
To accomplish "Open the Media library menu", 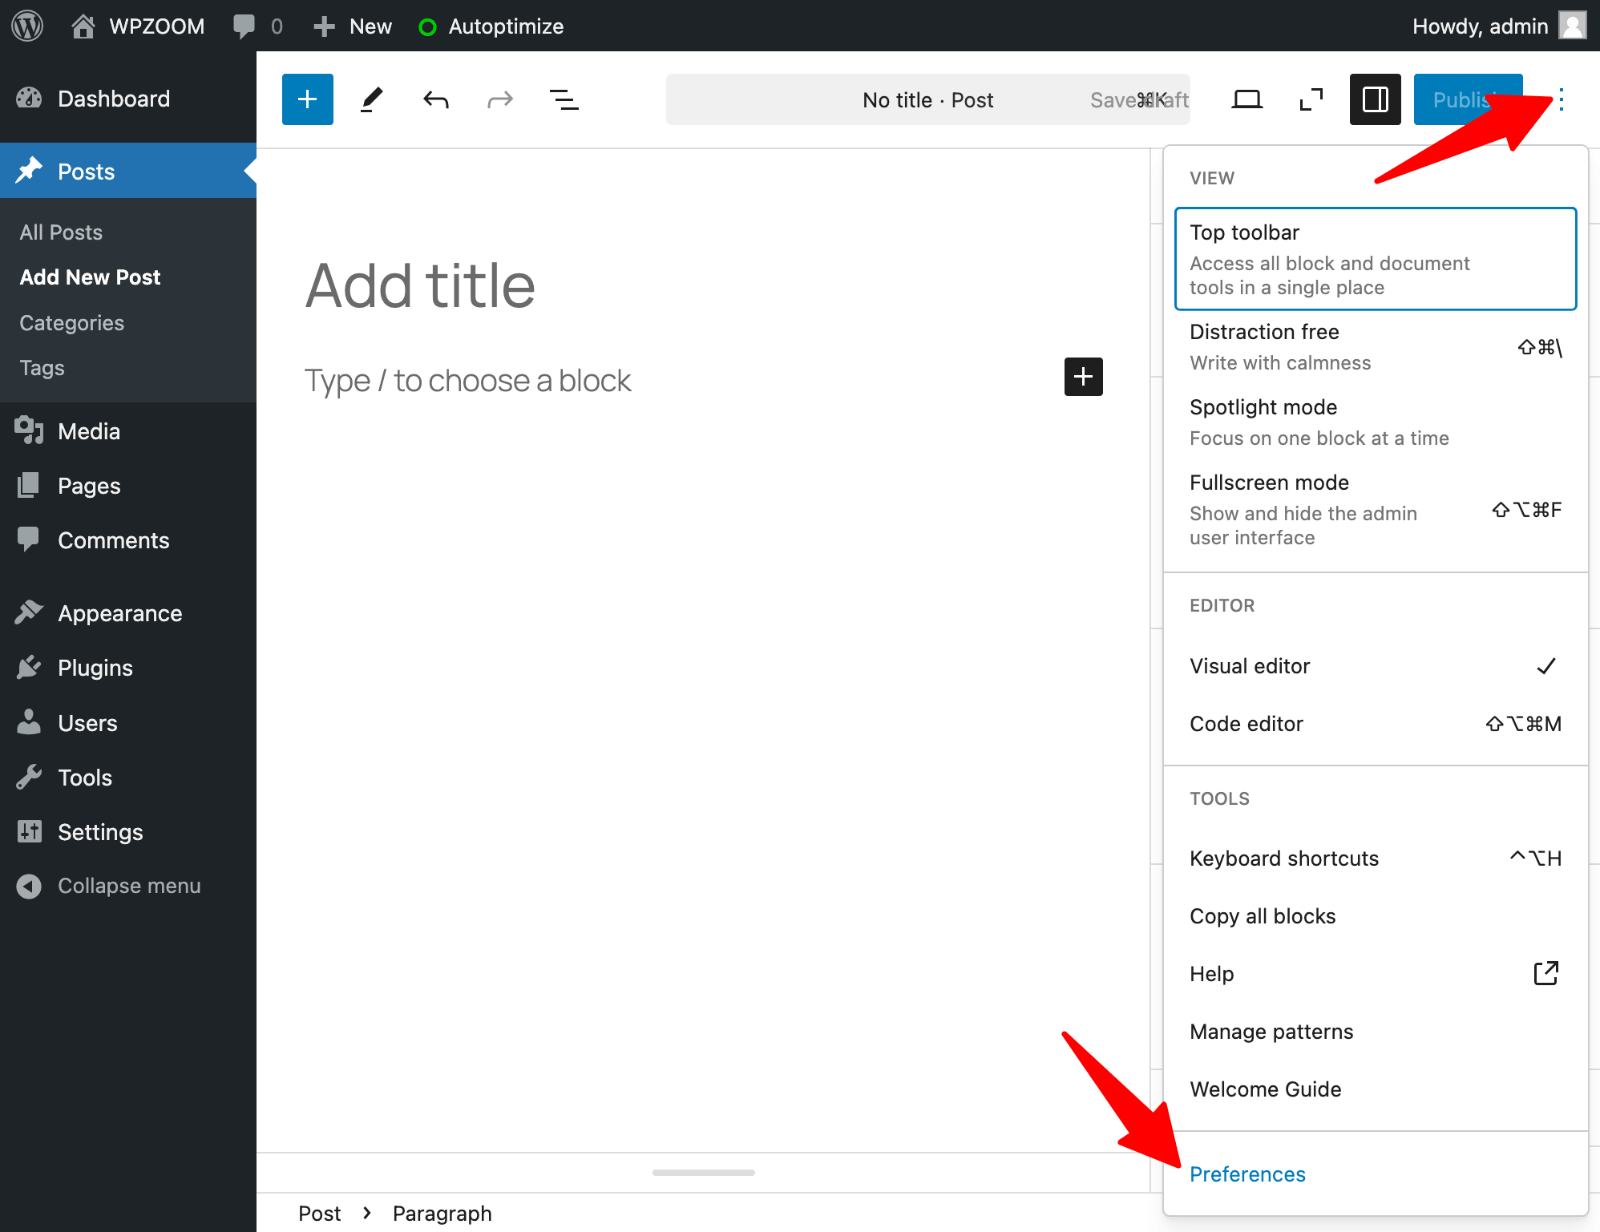I will point(128,431).
